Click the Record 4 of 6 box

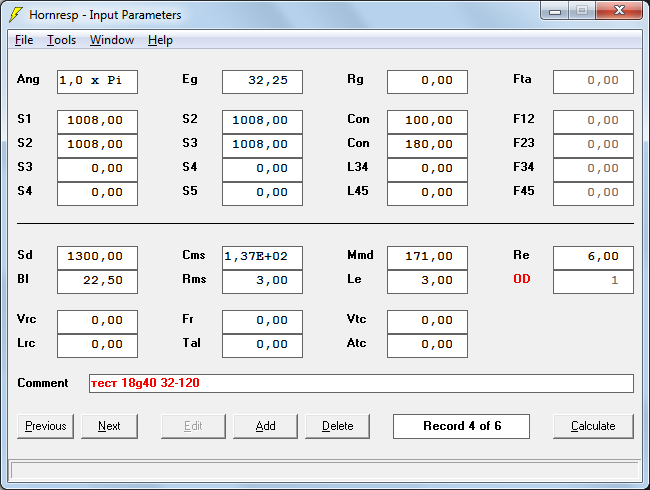pos(461,426)
